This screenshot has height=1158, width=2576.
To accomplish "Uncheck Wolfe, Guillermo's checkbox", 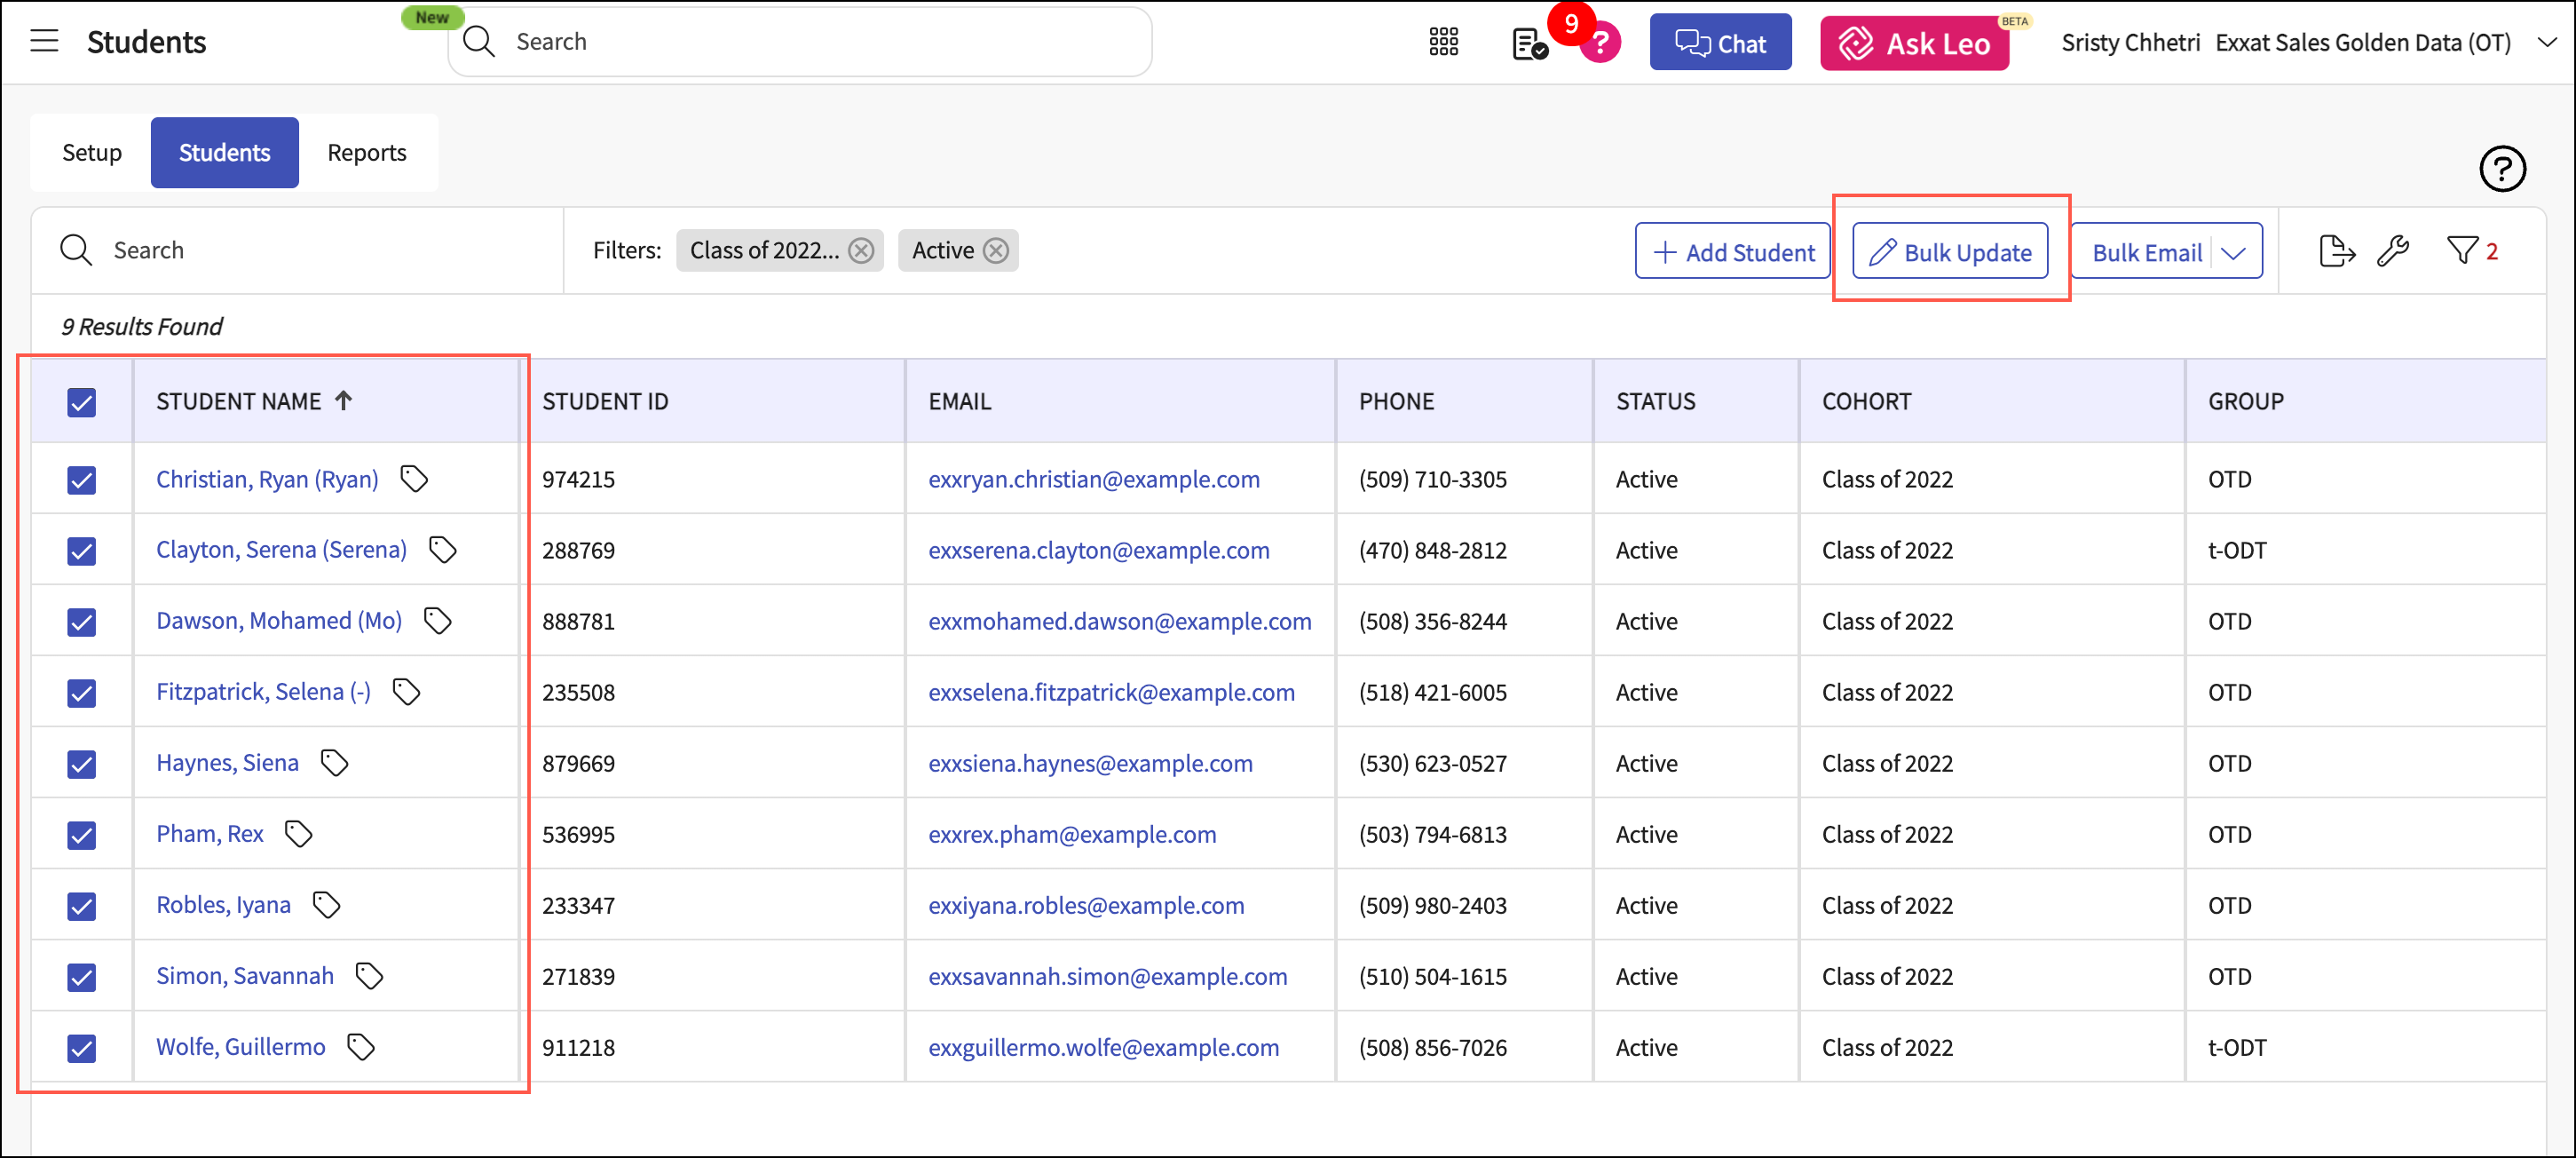I will (82, 1048).
